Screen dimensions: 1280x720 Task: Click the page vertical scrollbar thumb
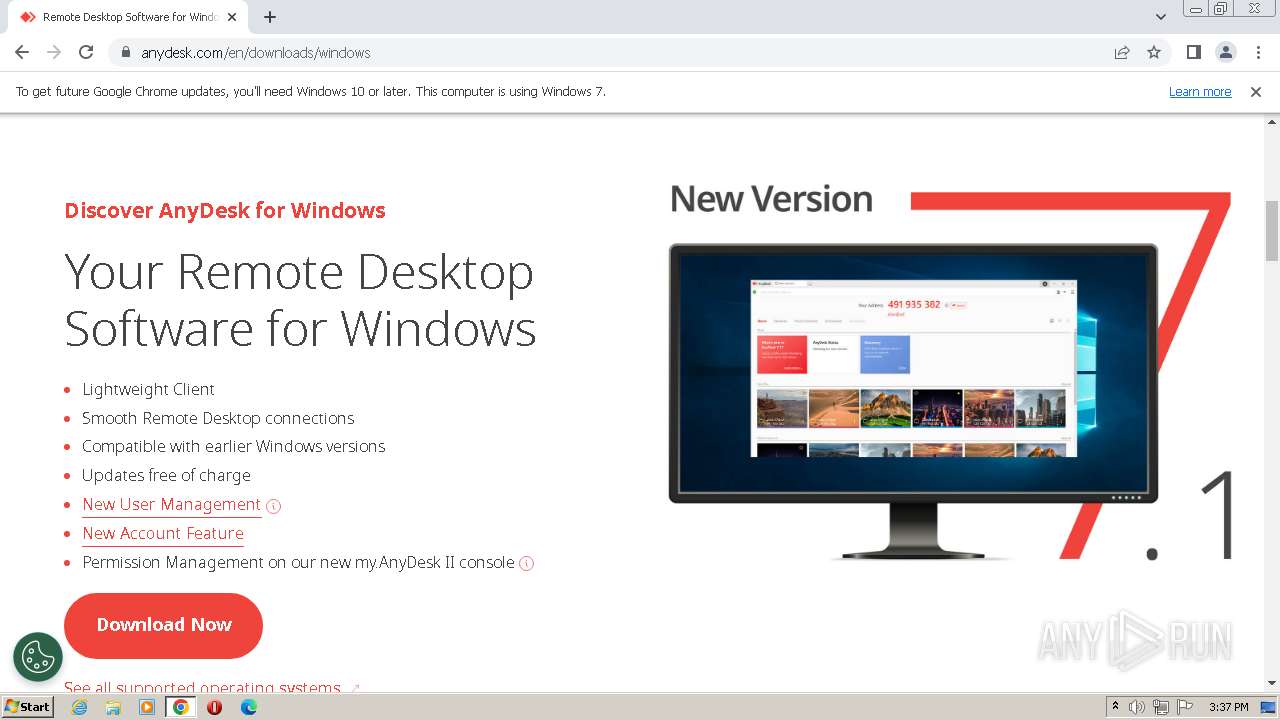[x=1272, y=230]
